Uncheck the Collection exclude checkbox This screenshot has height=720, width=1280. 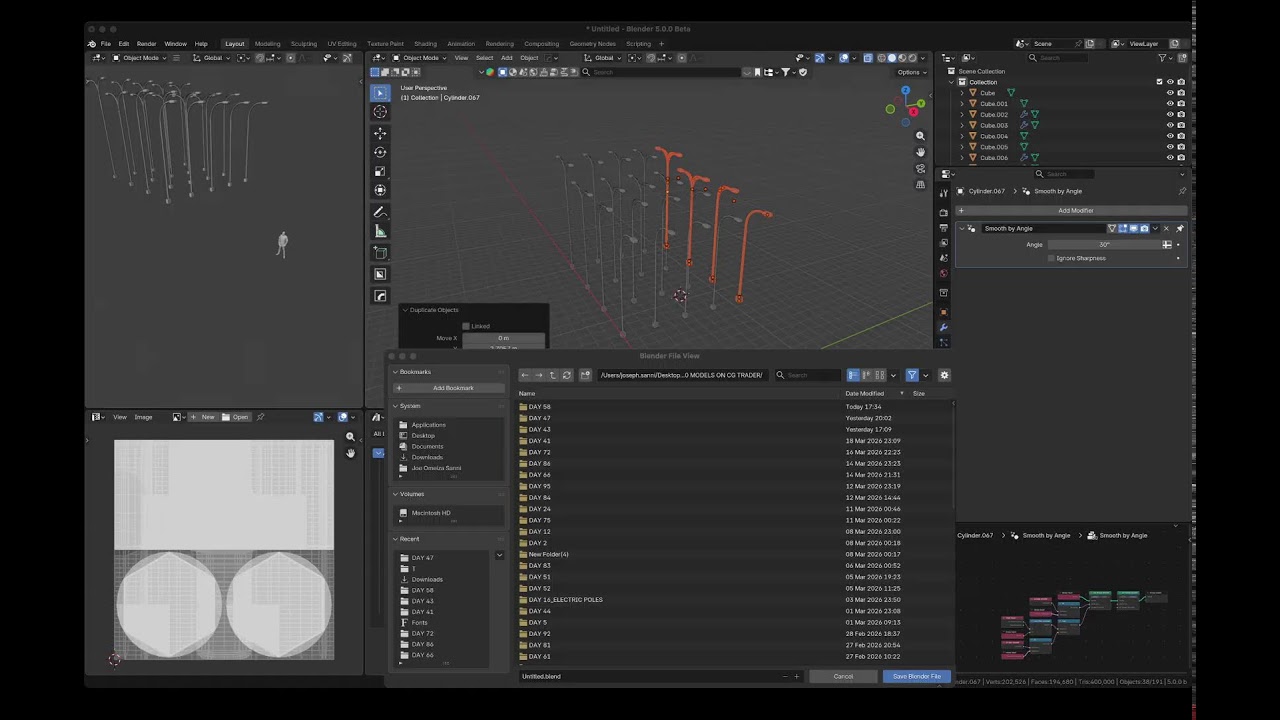click(x=1160, y=82)
